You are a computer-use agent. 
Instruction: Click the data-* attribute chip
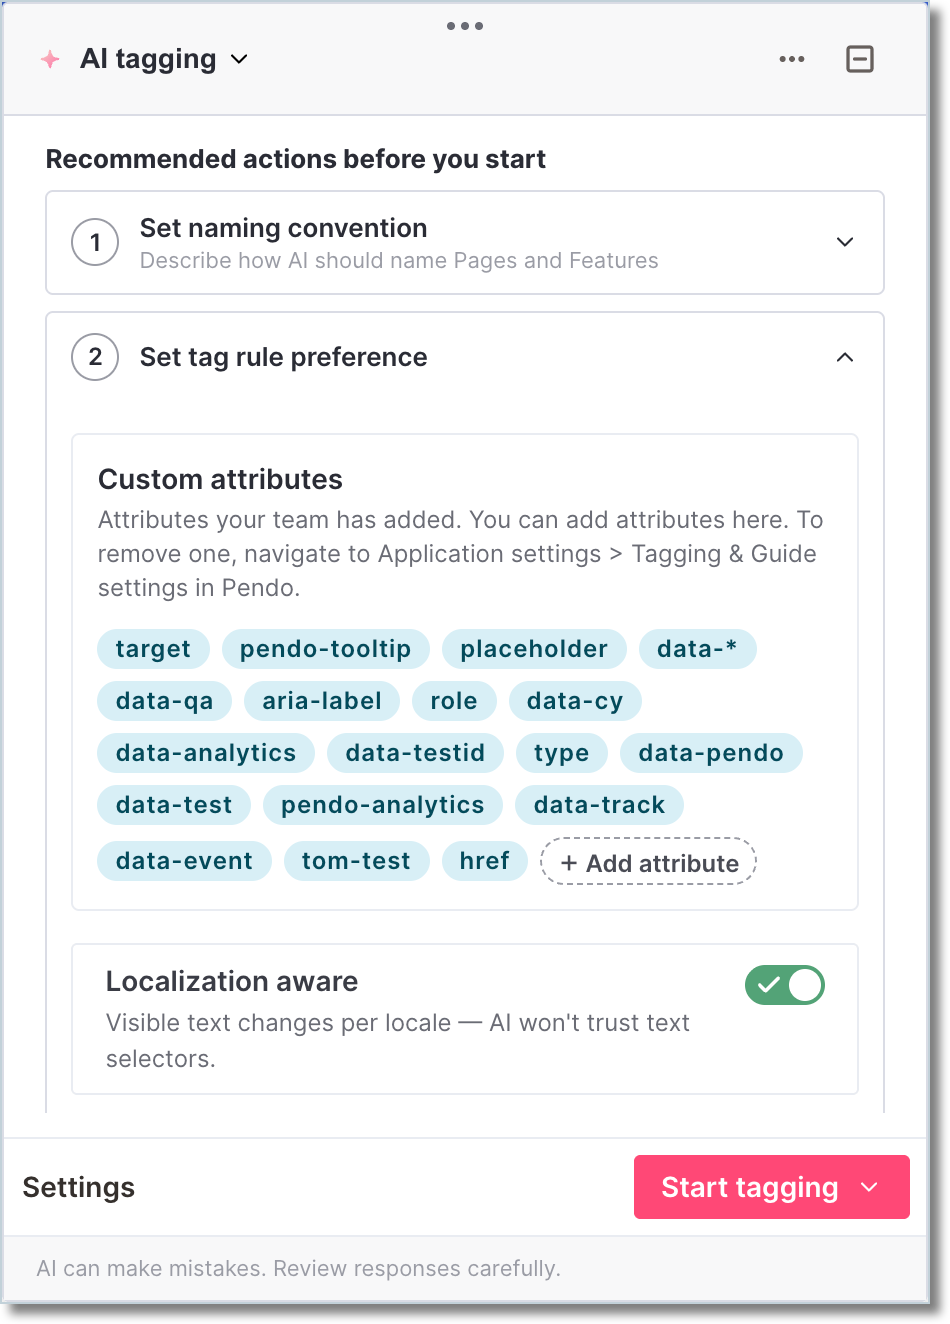(x=697, y=649)
